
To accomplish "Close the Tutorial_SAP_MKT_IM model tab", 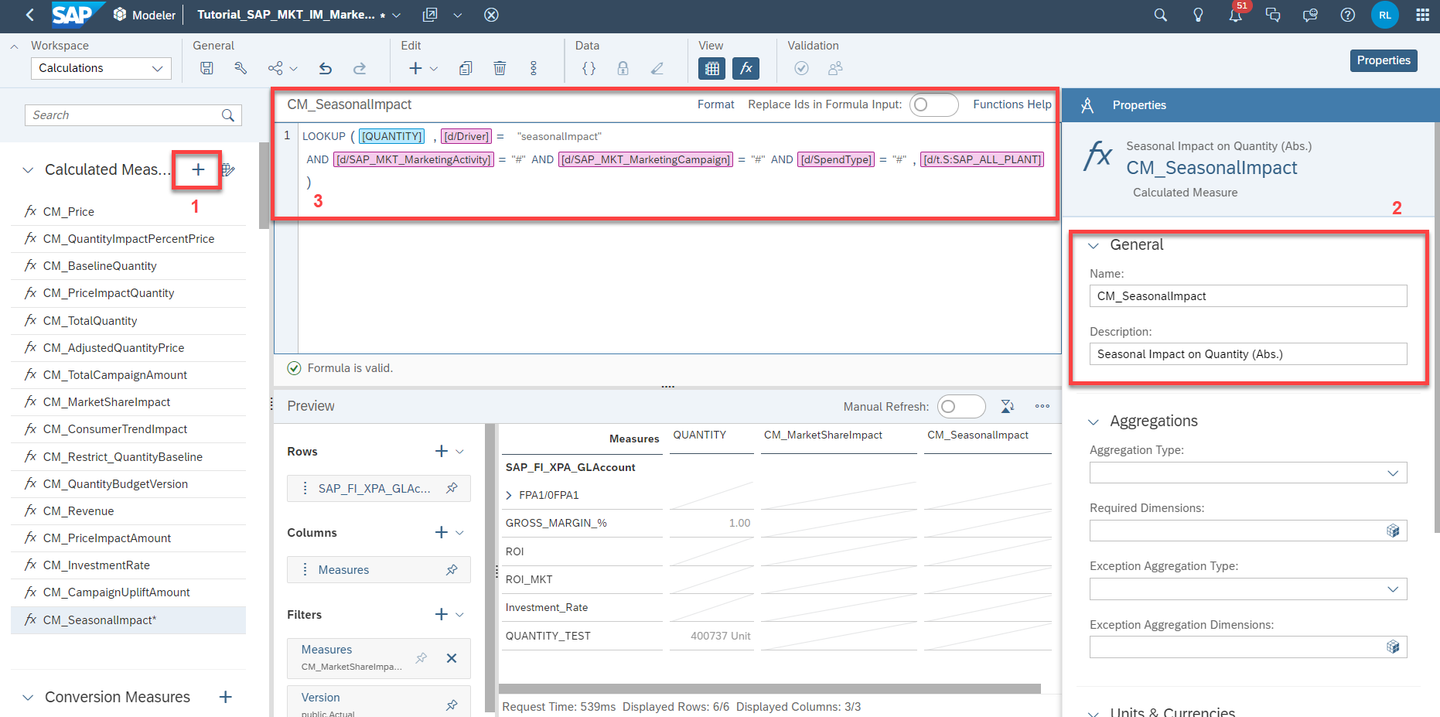I will [x=491, y=15].
